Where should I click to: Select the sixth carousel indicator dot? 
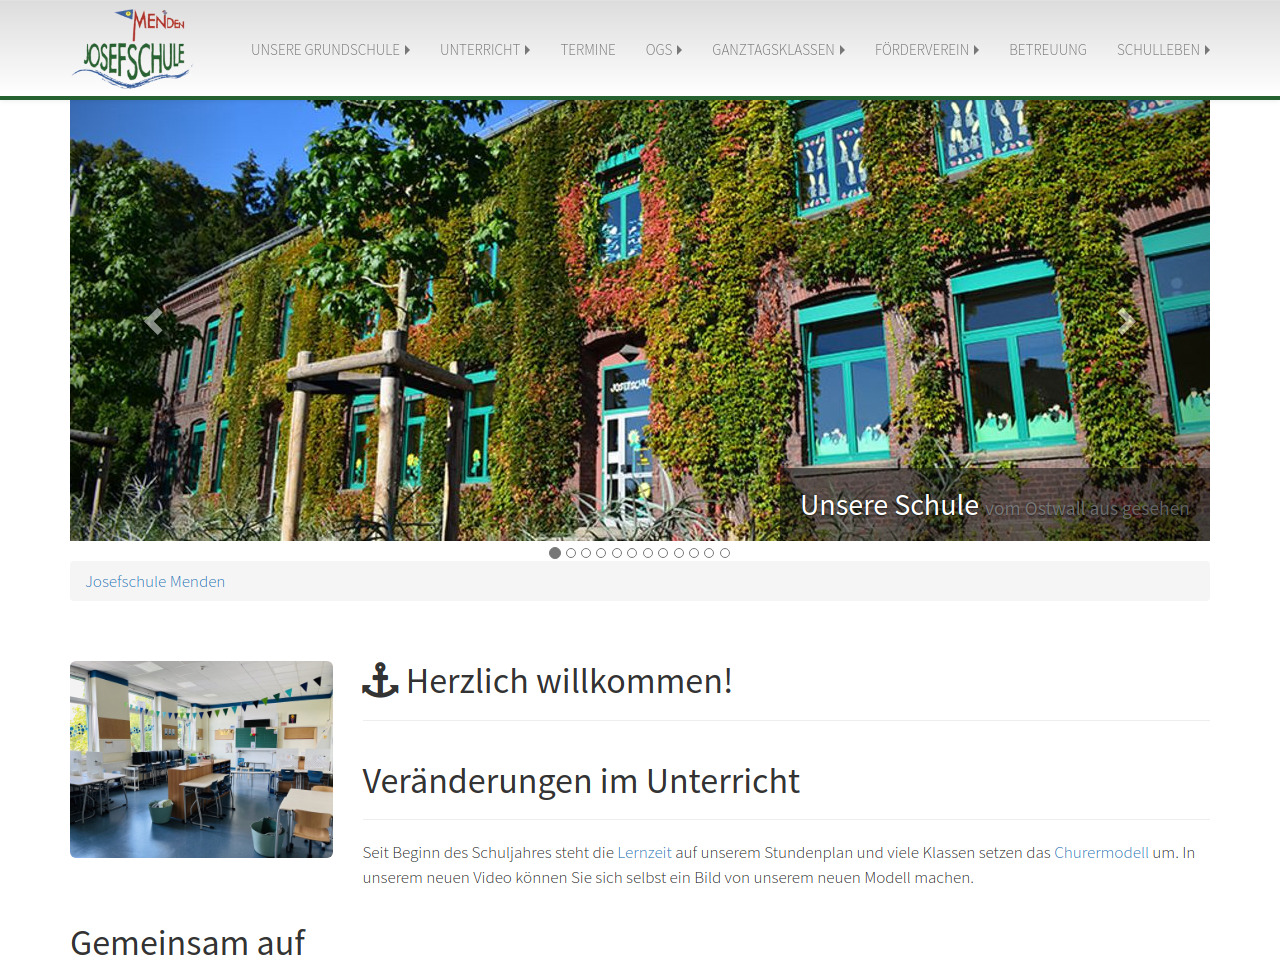pyautogui.click(x=632, y=553)
